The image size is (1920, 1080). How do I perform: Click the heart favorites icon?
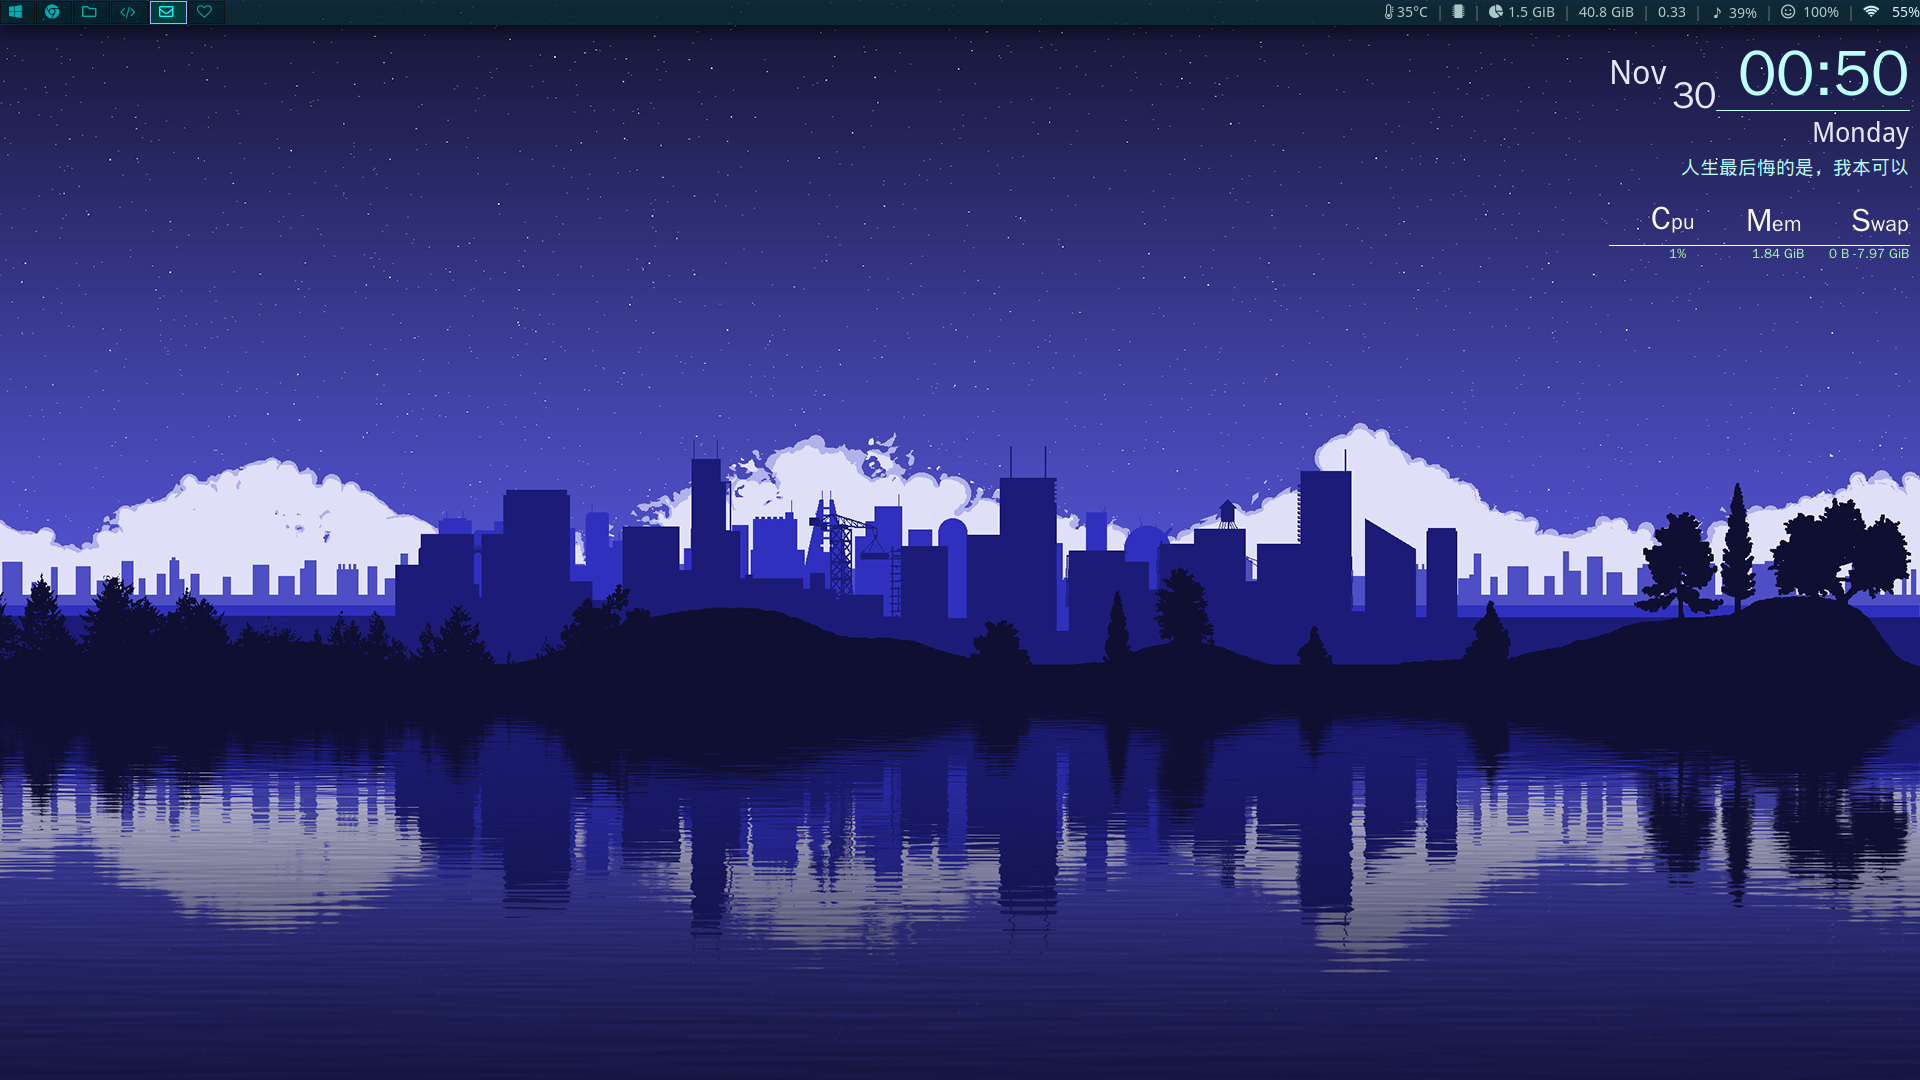click(x=204, y=12)
